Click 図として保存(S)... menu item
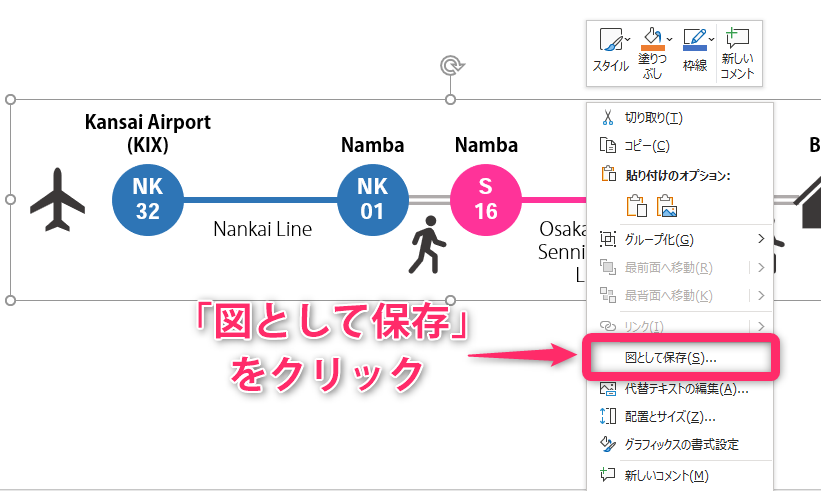Image resolution: width=821 pixels, height=491 pixels. coord(680,358)
